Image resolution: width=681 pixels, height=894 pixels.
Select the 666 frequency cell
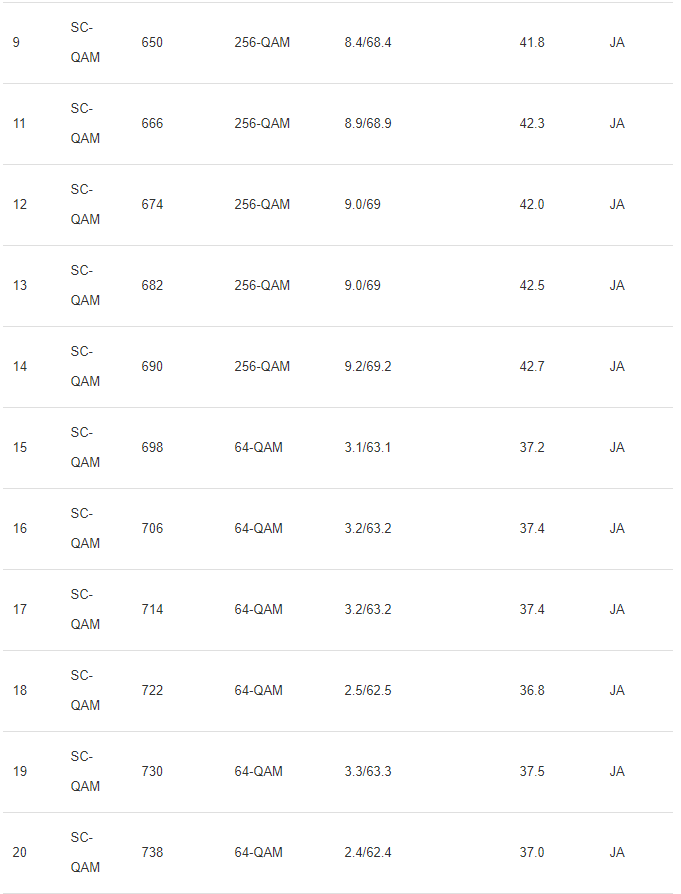(152, 124)
